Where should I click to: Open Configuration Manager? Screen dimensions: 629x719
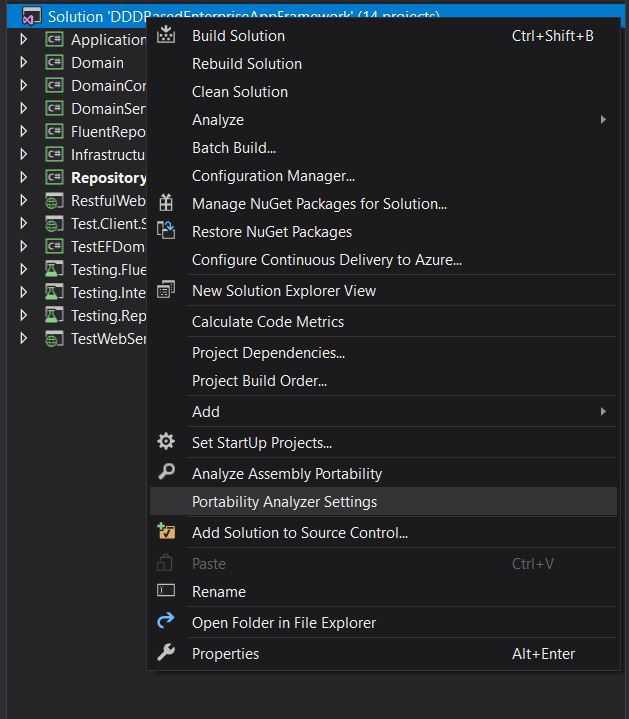(273, 176)
